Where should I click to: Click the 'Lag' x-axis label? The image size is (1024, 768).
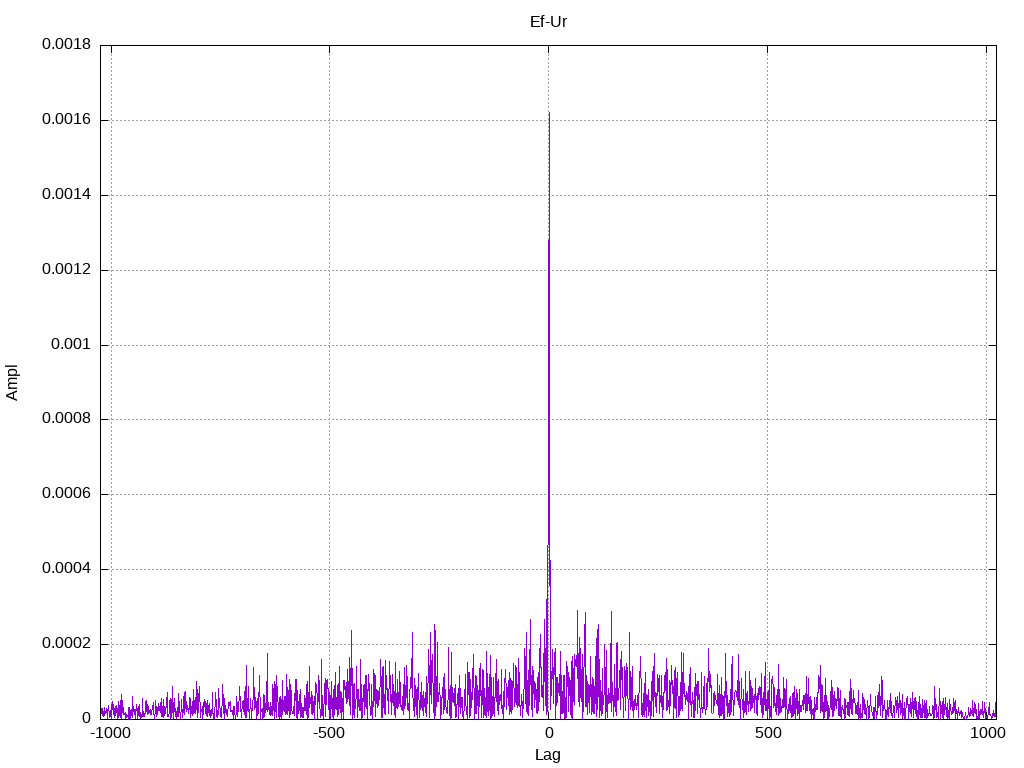548,755
